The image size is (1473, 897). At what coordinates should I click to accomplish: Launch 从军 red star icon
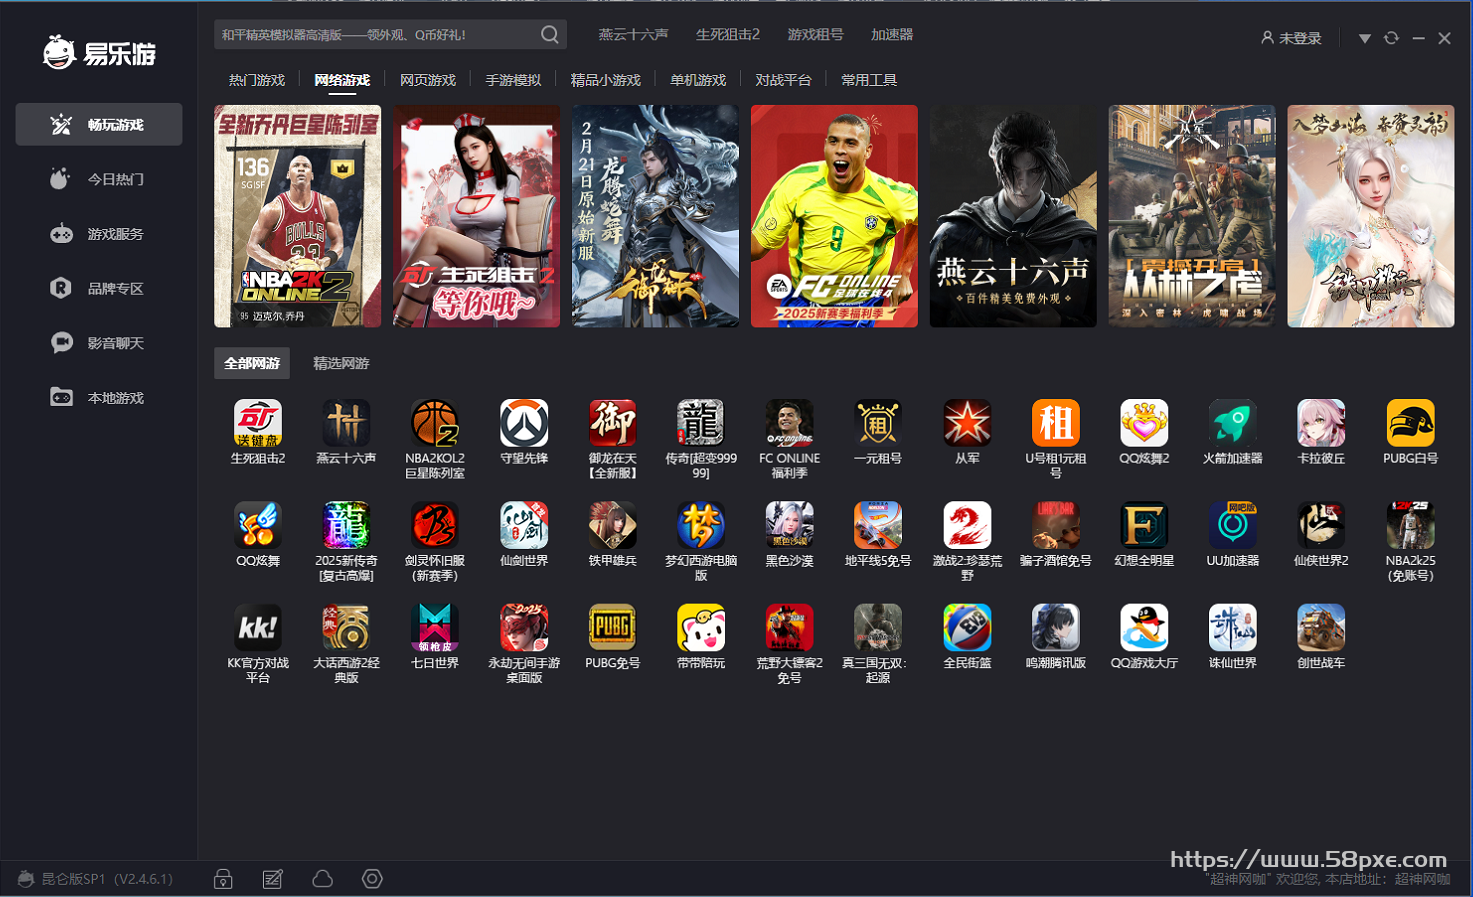(967, 423)
